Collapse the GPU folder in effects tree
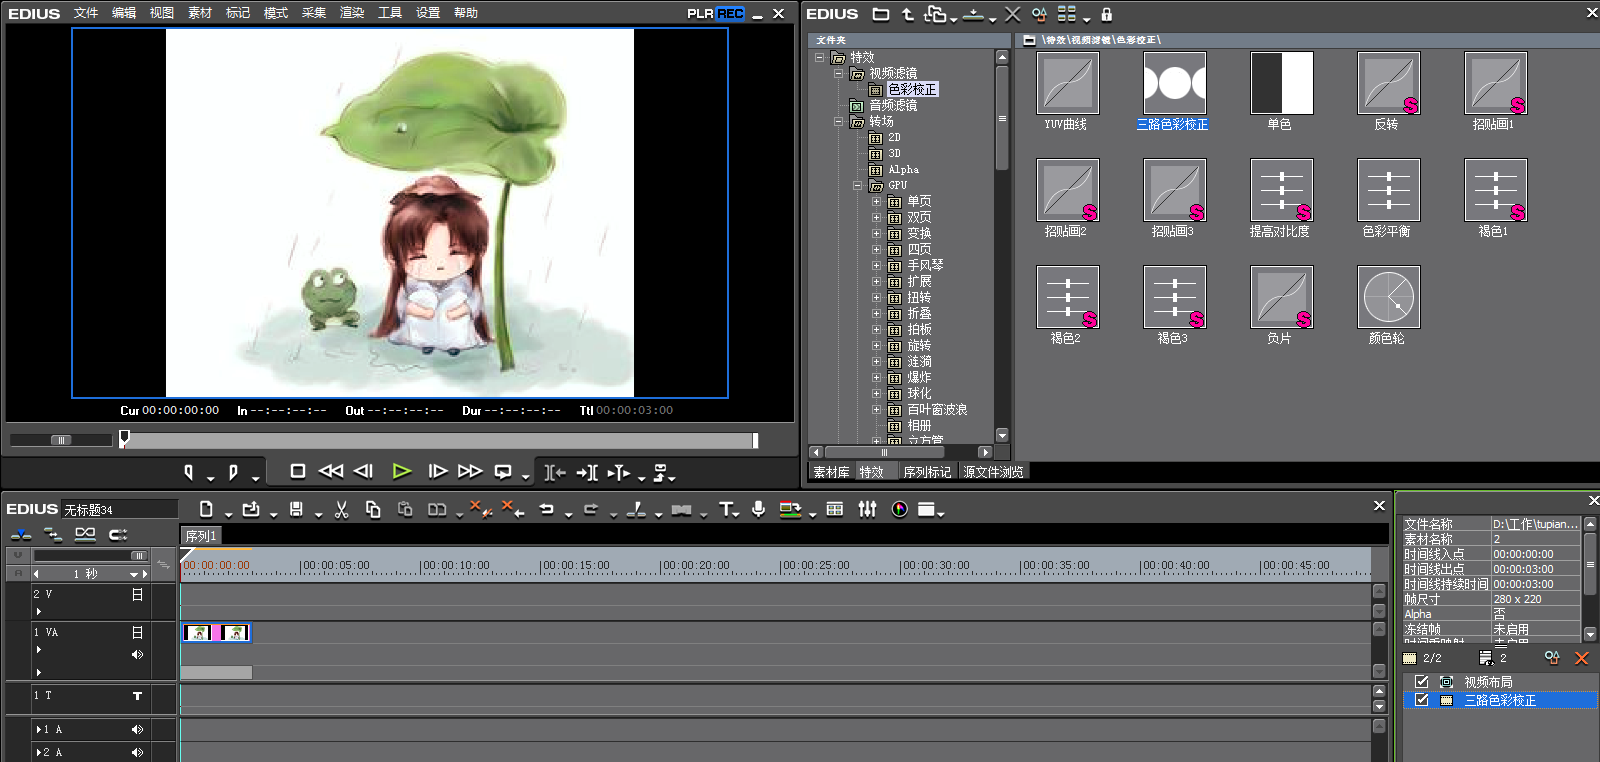 (x=857, y=186)
